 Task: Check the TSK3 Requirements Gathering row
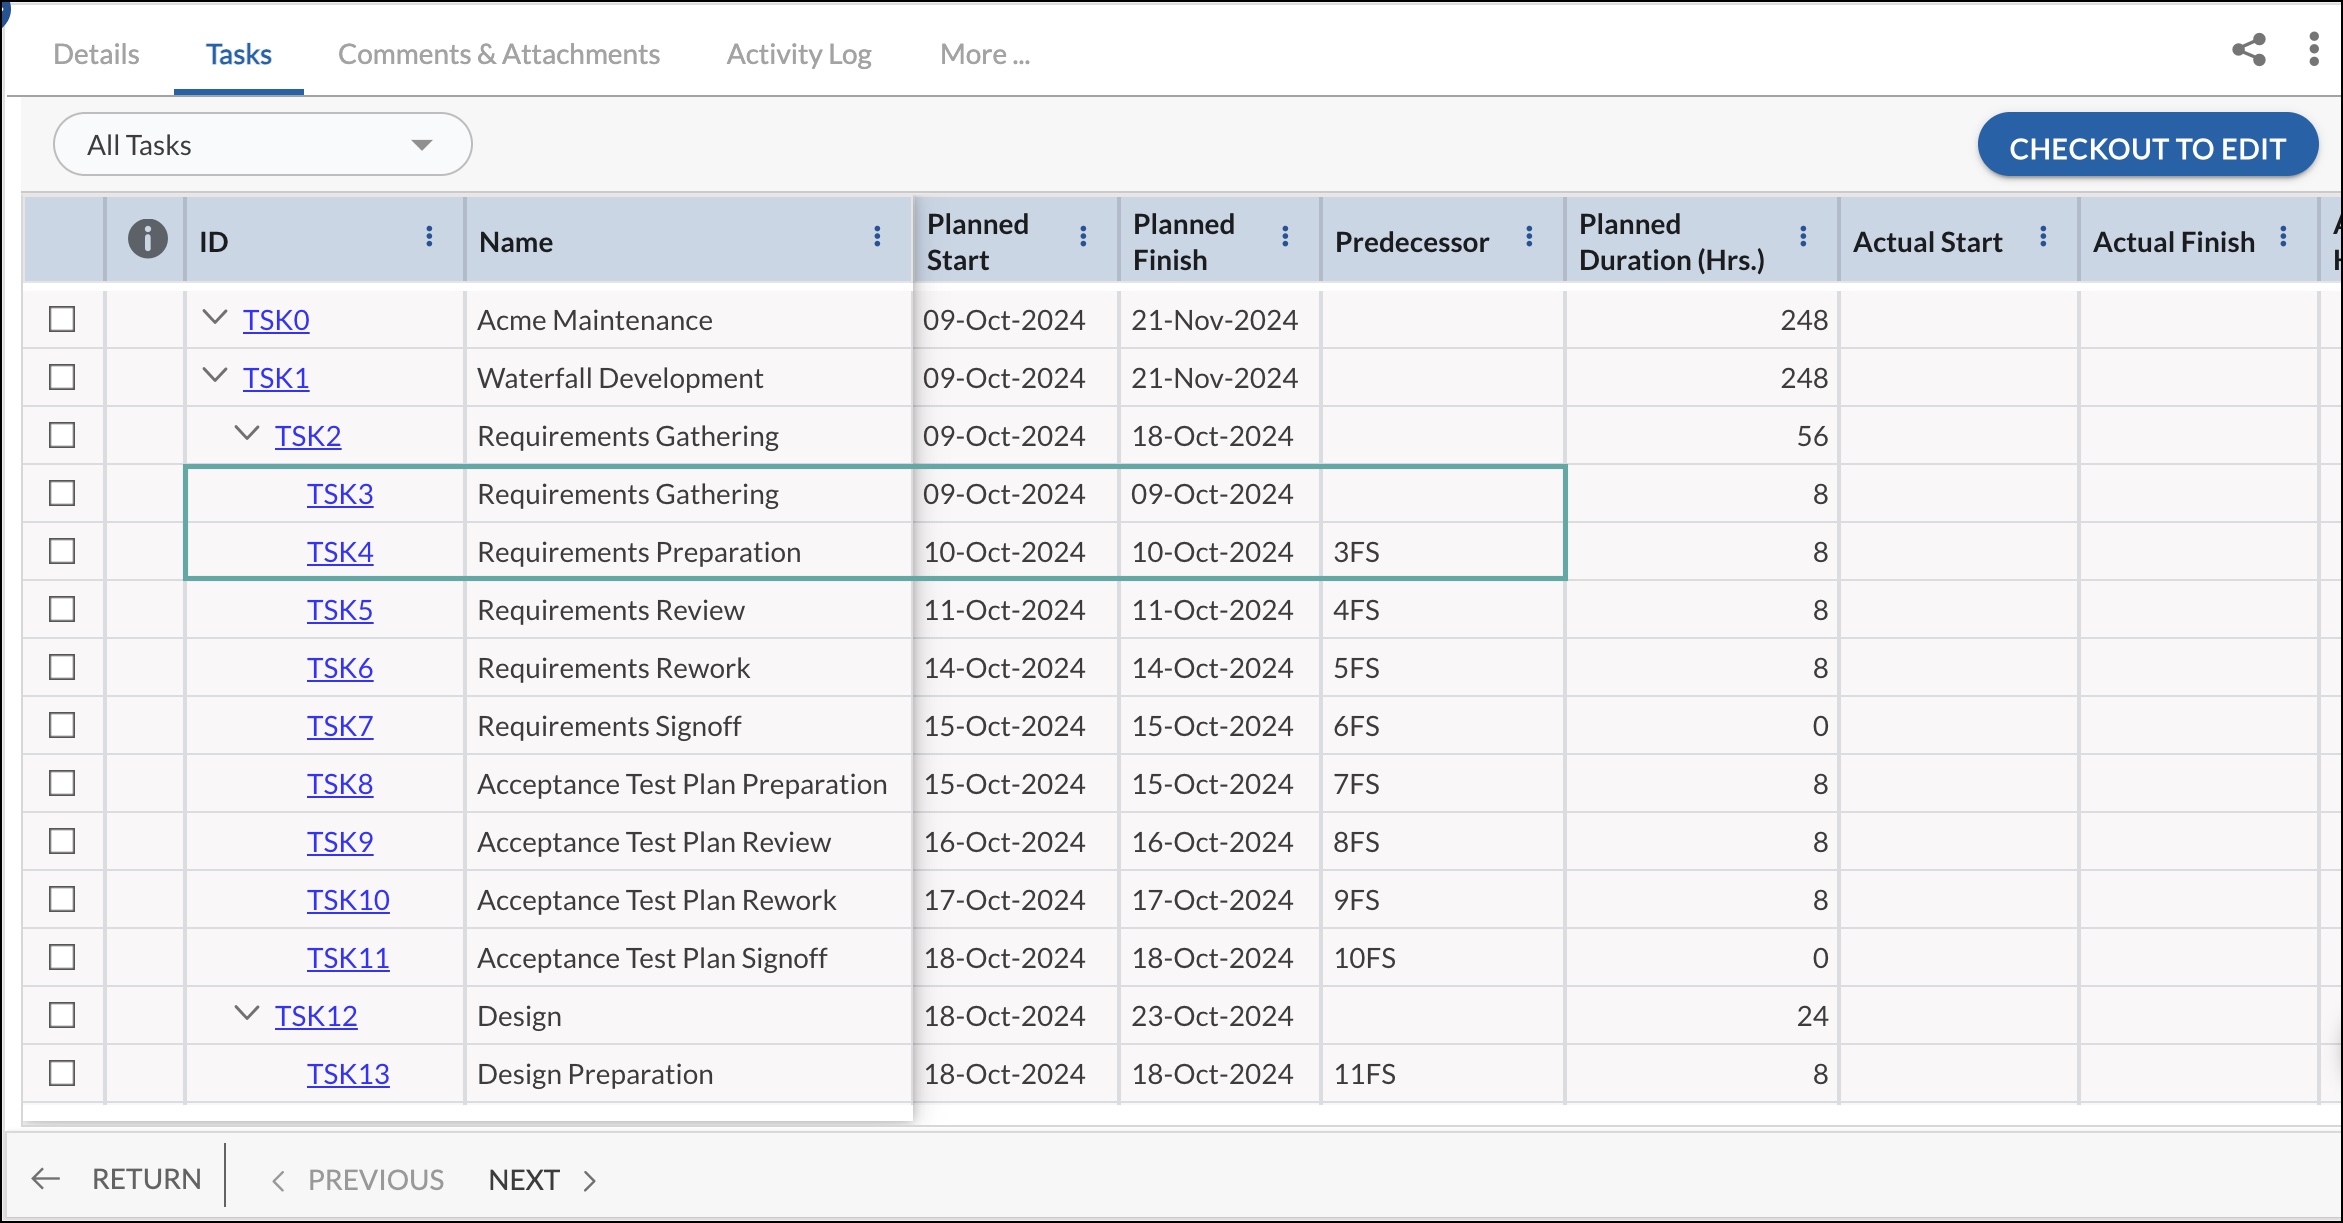tap(62, 493)
